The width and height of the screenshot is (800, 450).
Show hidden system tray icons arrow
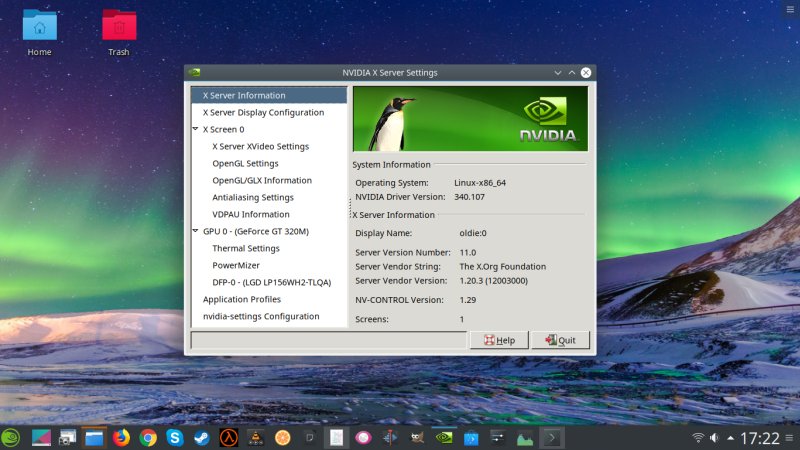[x=731, y=438]
